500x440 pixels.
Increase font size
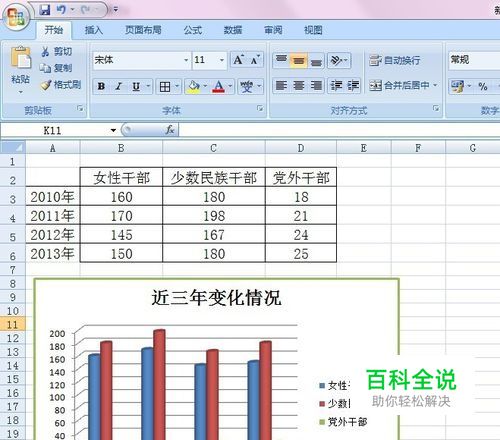[x=238, y=60]
